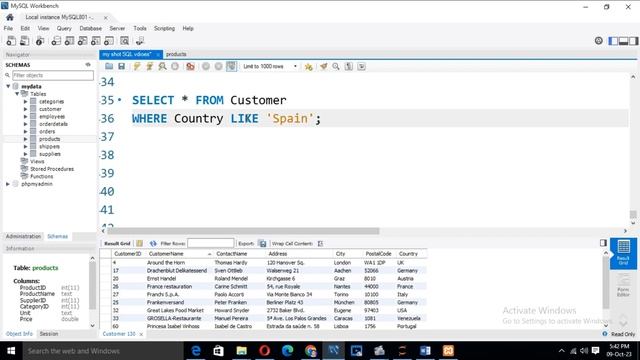The image size is (640, 360).
Task: Click the editor horizontal scrollbar thumb
Action: click(243, 231)
